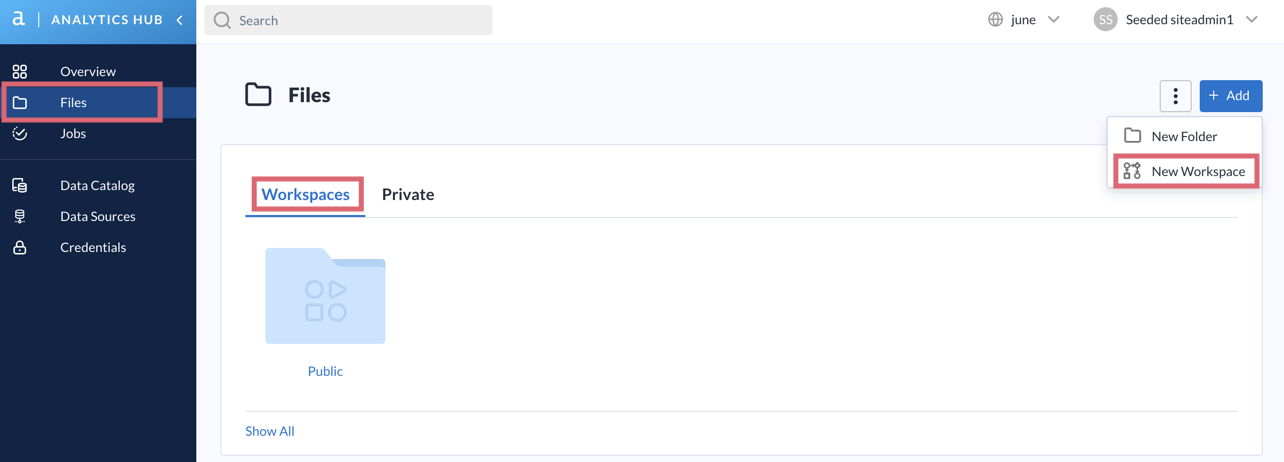The height and width of the screenshot is (462, 1284).
Task: Open the three-dot more options button
Action: click(x=1175, y=96)
